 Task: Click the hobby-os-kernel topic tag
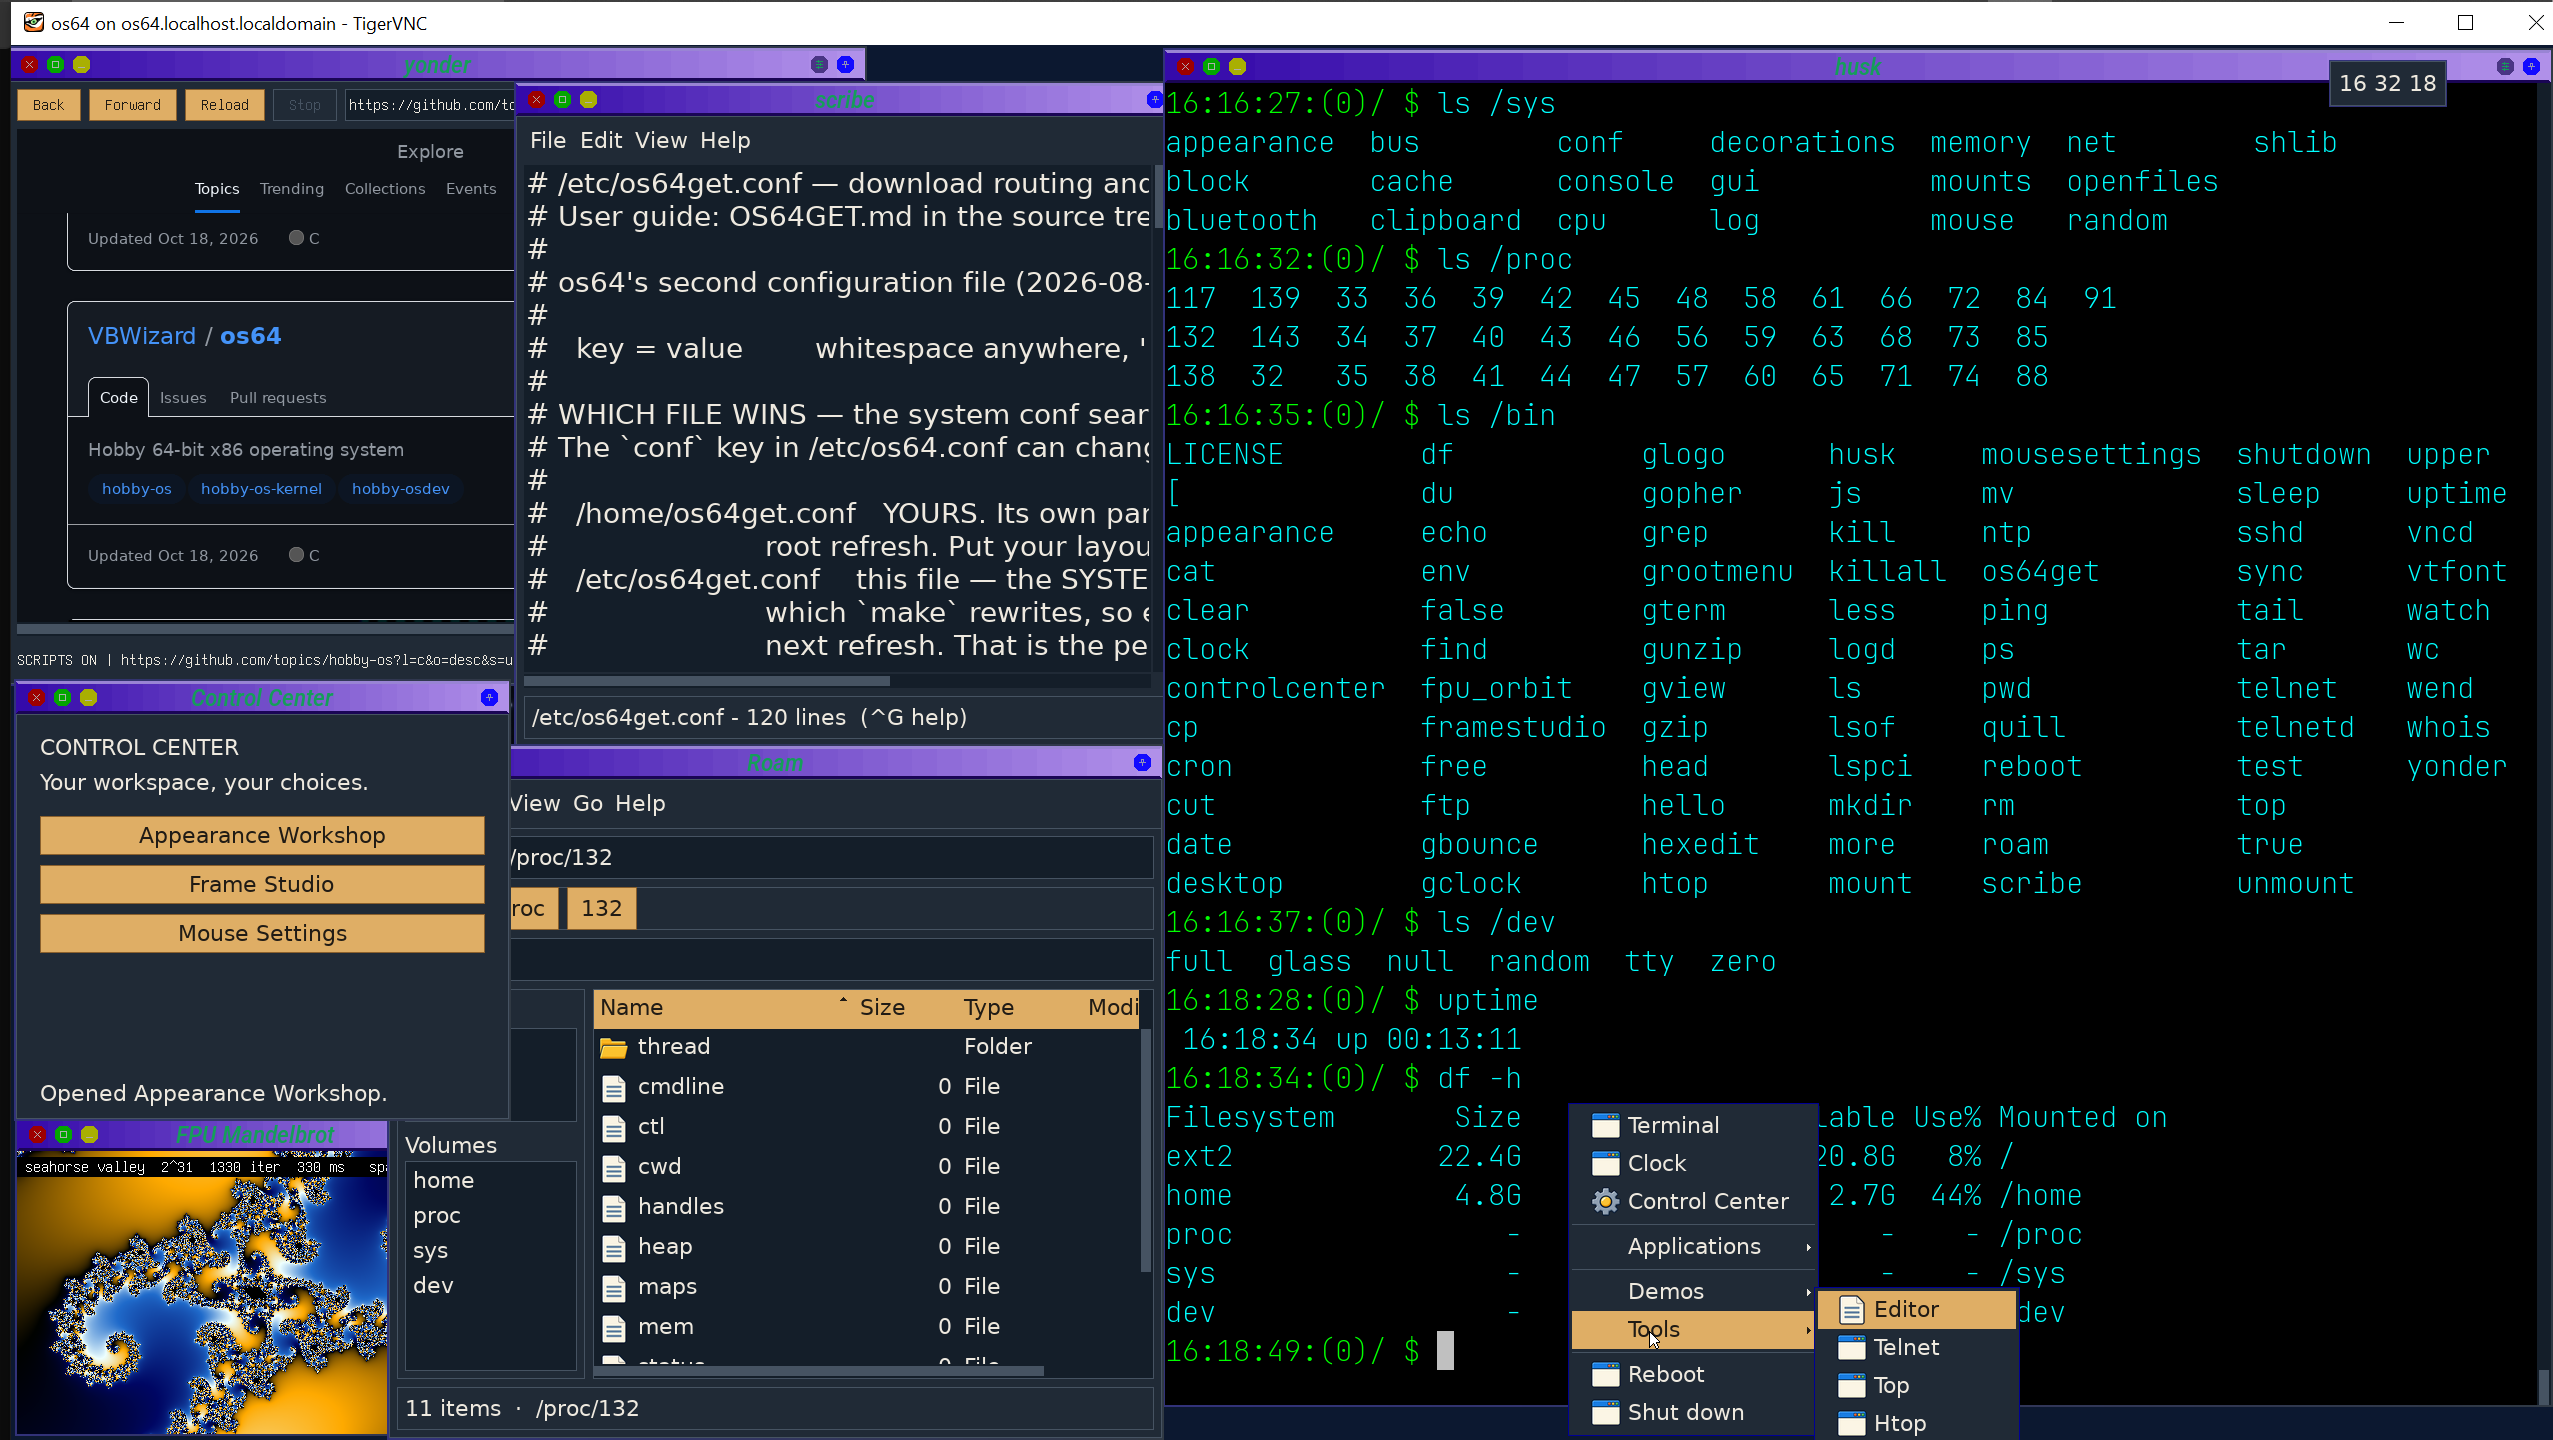pos(261,489)
